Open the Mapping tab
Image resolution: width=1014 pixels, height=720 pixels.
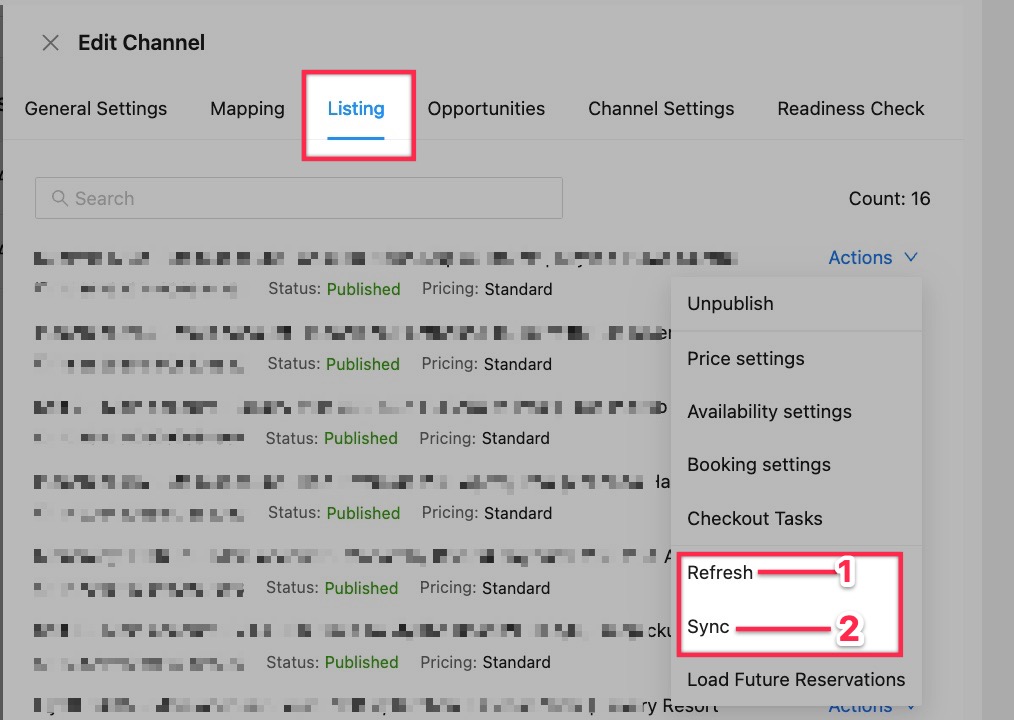[247, 109]
